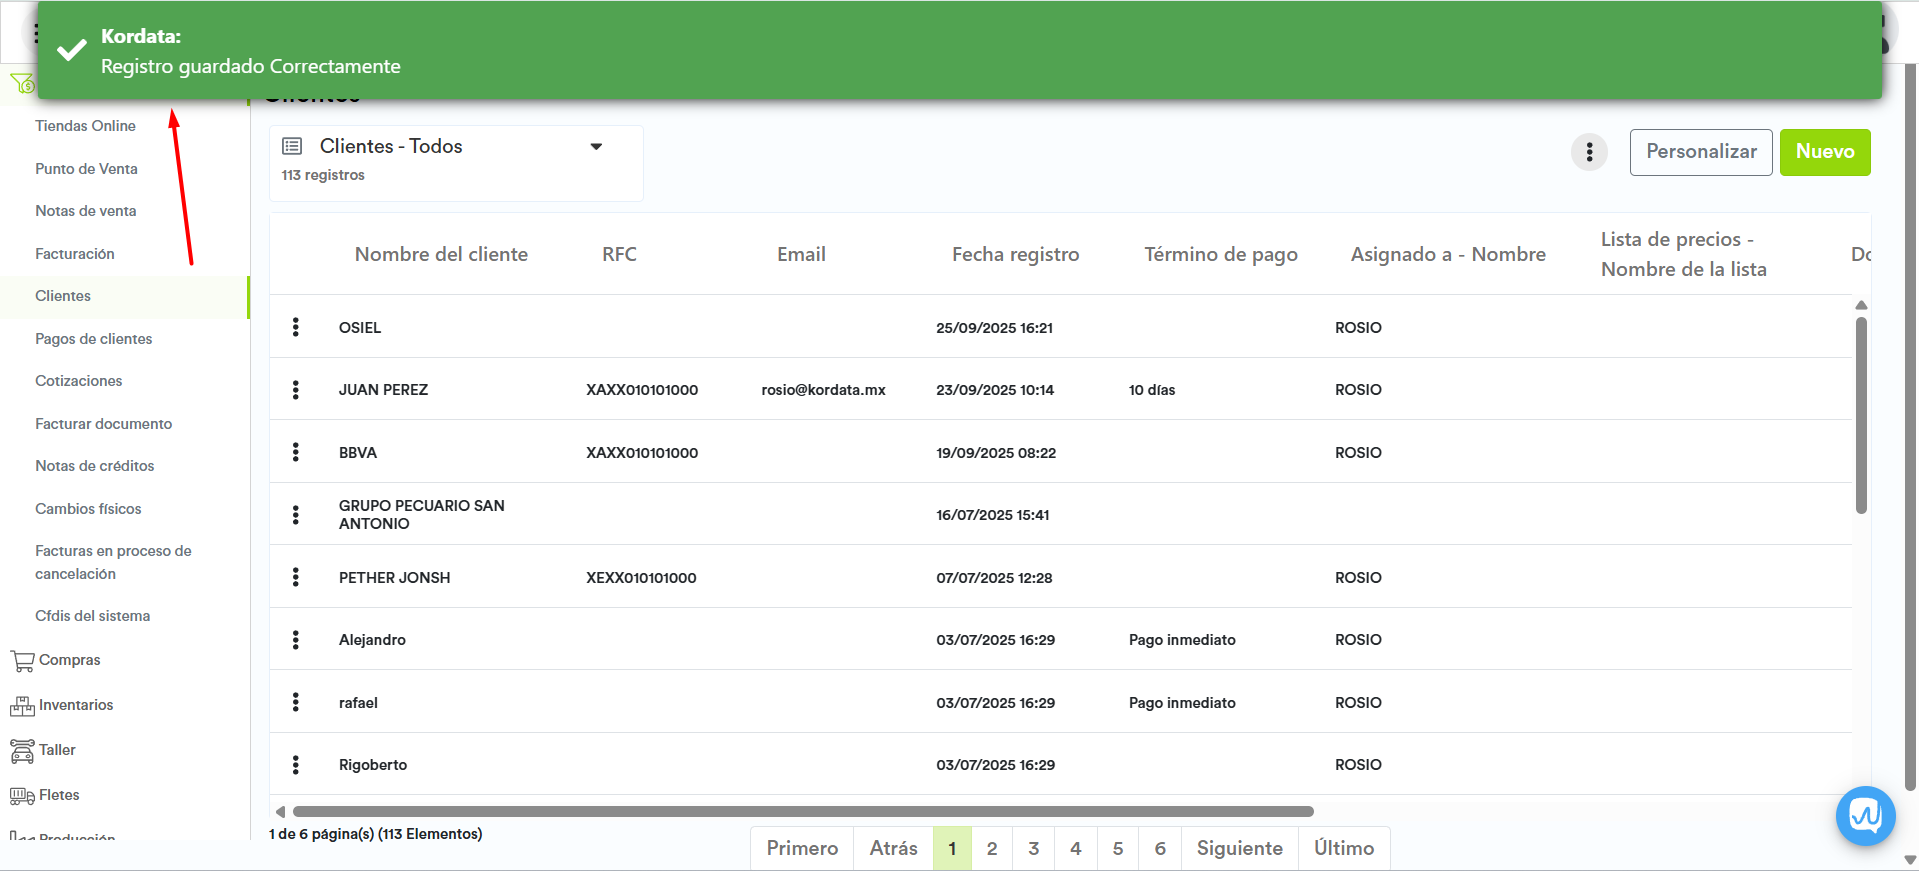1919x871 pixels.
Task: Open the Fletes module
Action: [x=59, y=795]
